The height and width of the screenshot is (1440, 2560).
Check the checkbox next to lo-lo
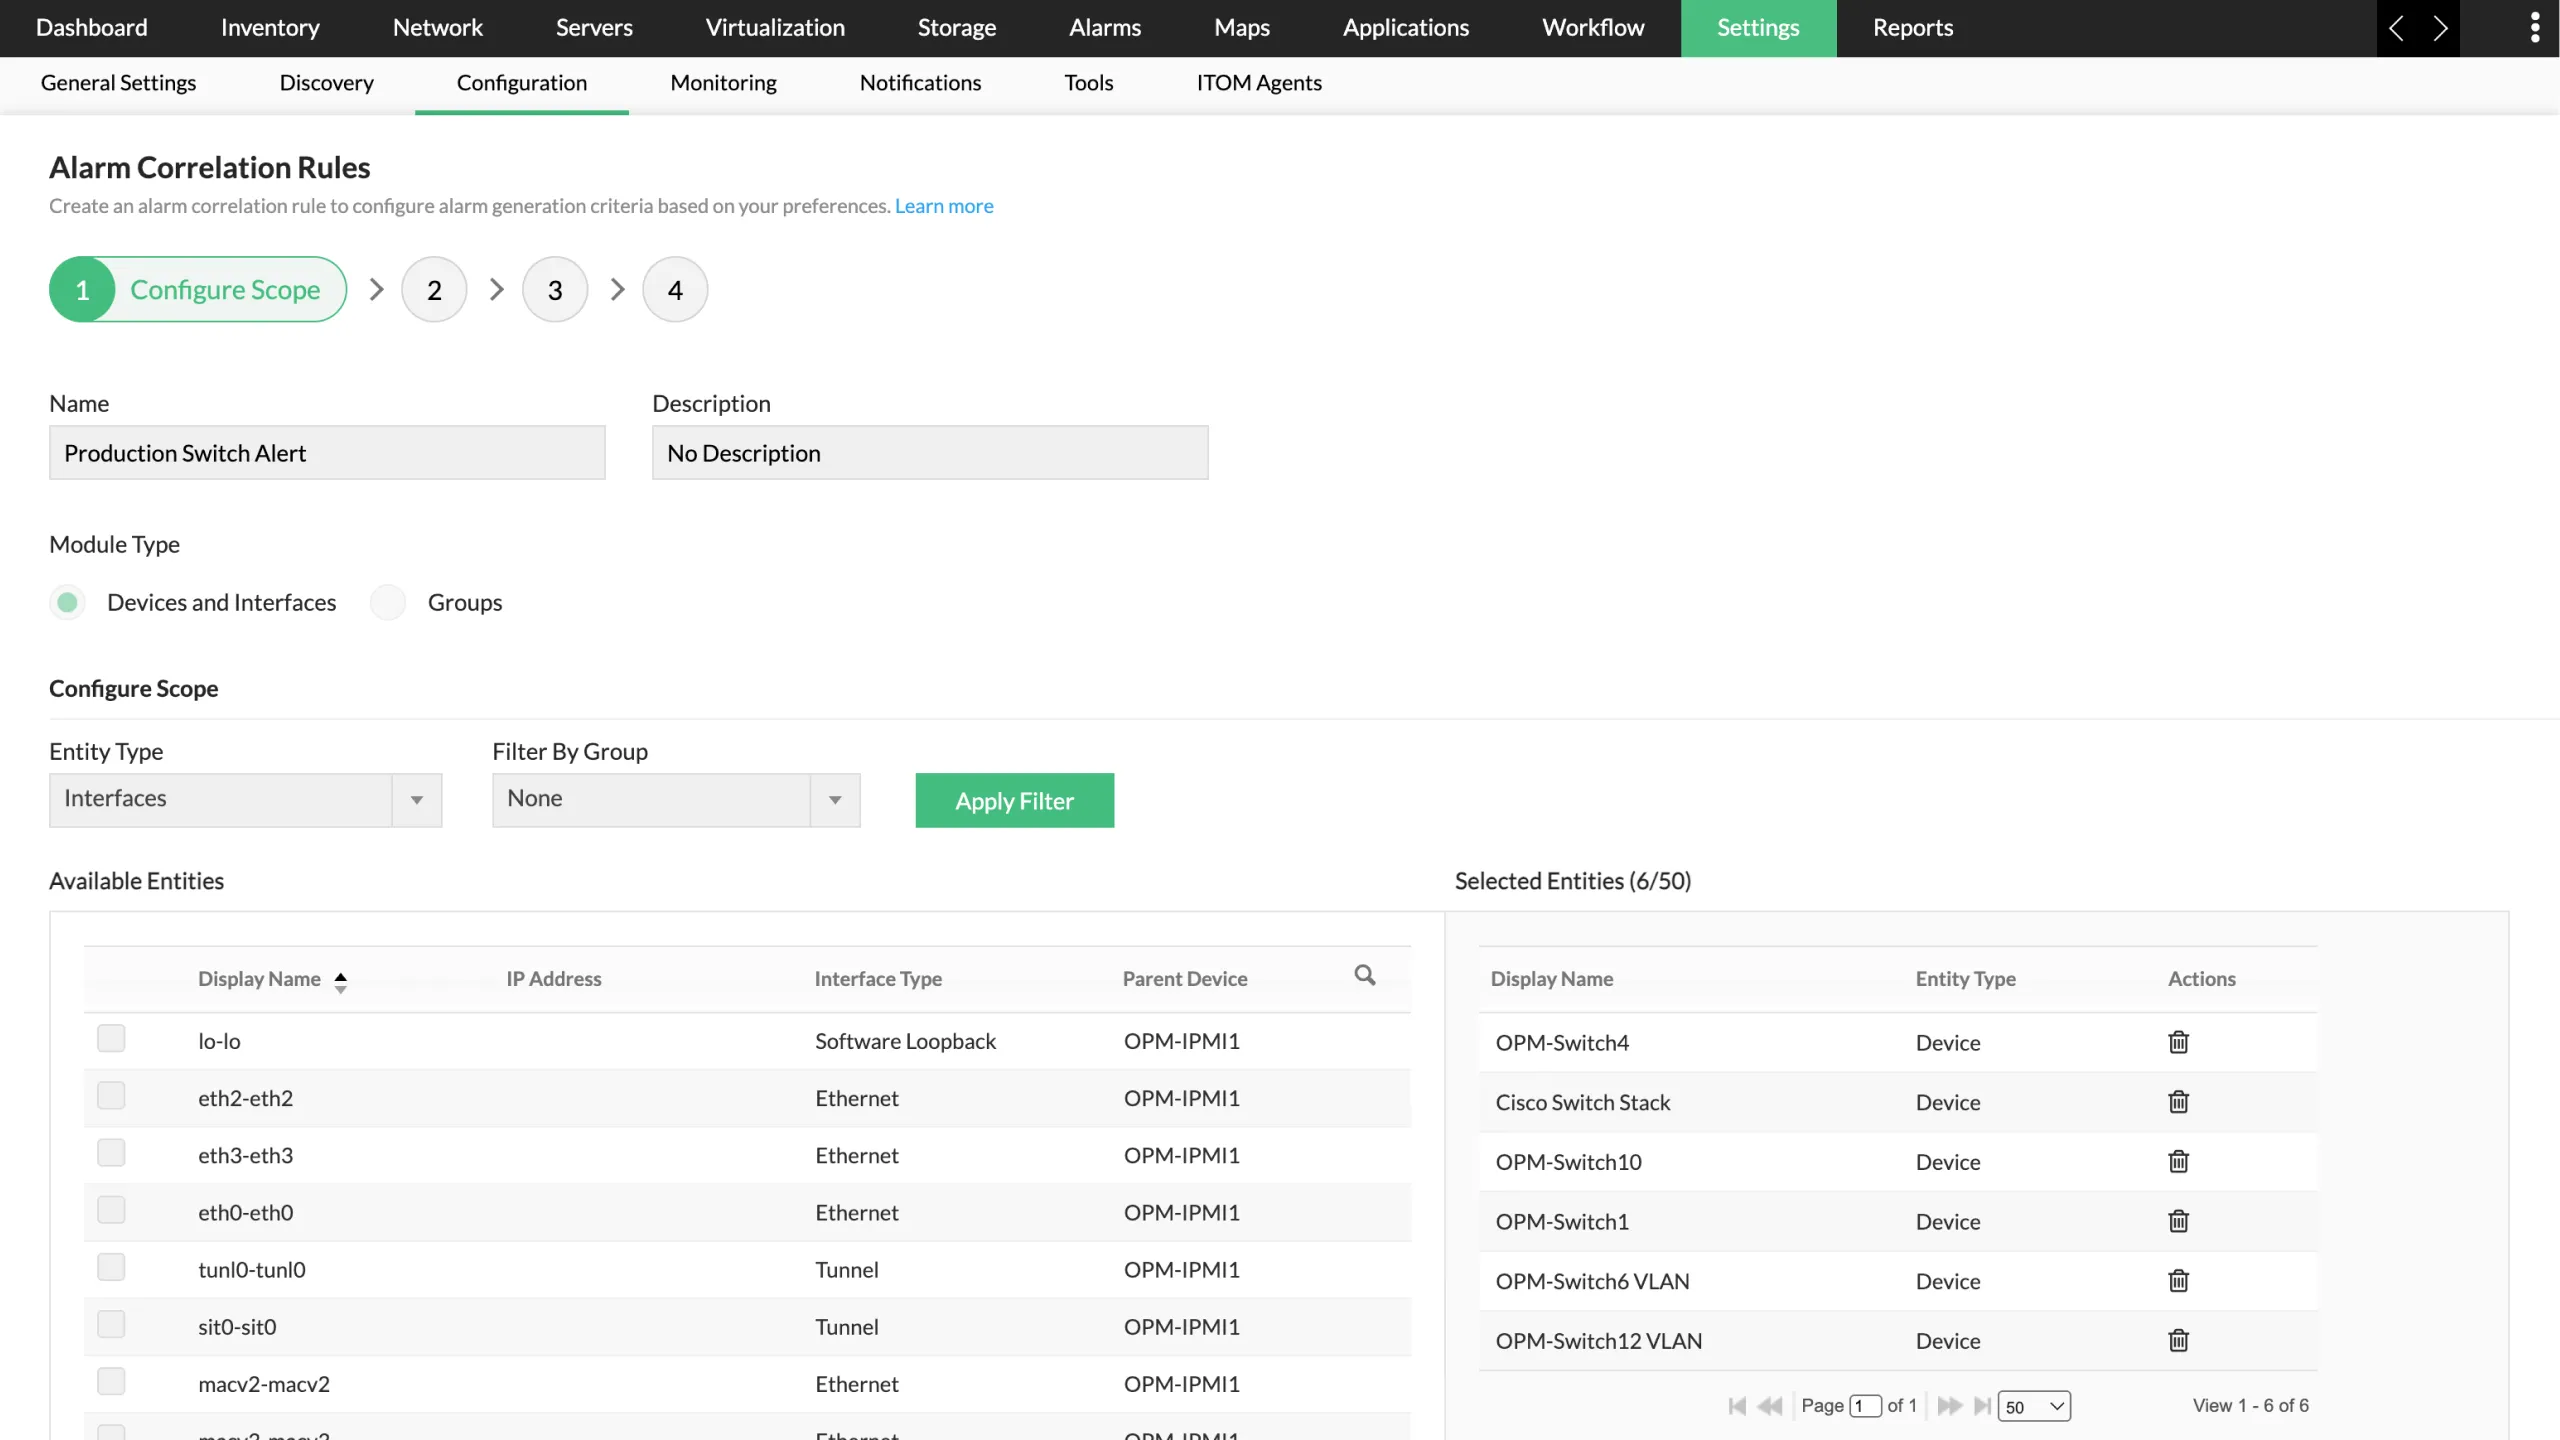click(111, 1038)
